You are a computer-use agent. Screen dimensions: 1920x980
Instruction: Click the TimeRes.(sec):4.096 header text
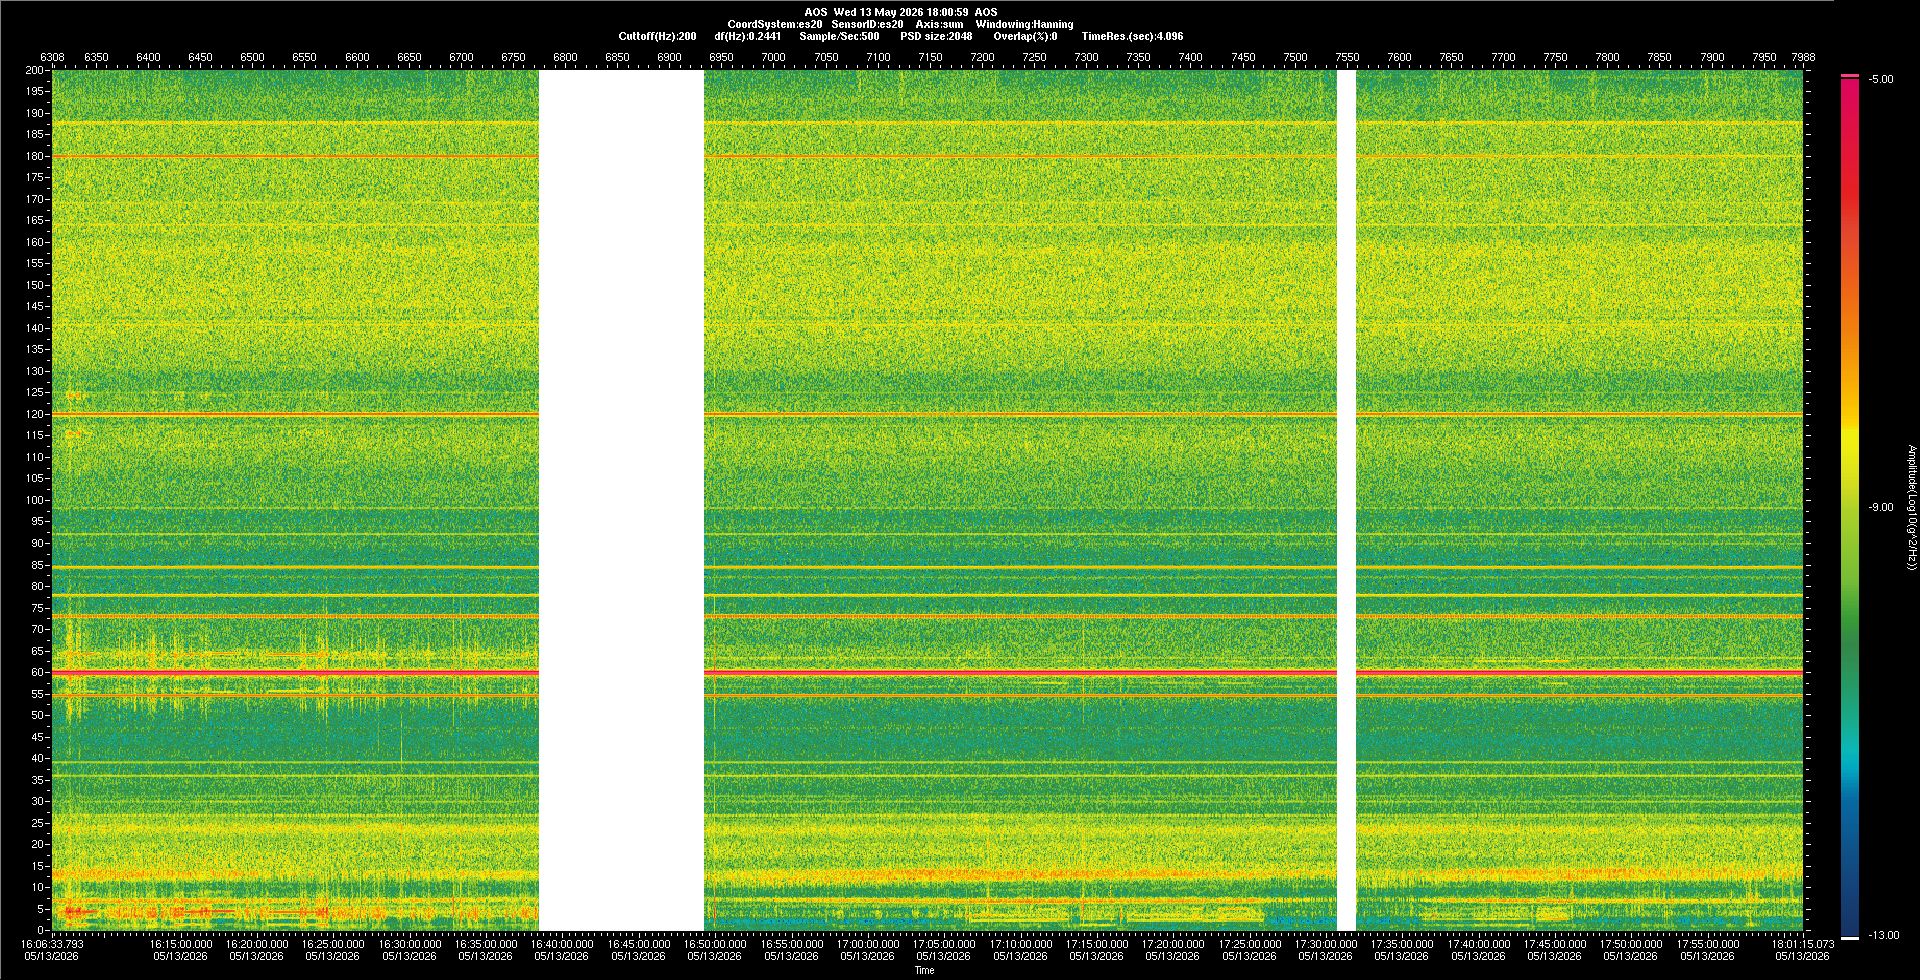pos(1132,36)
